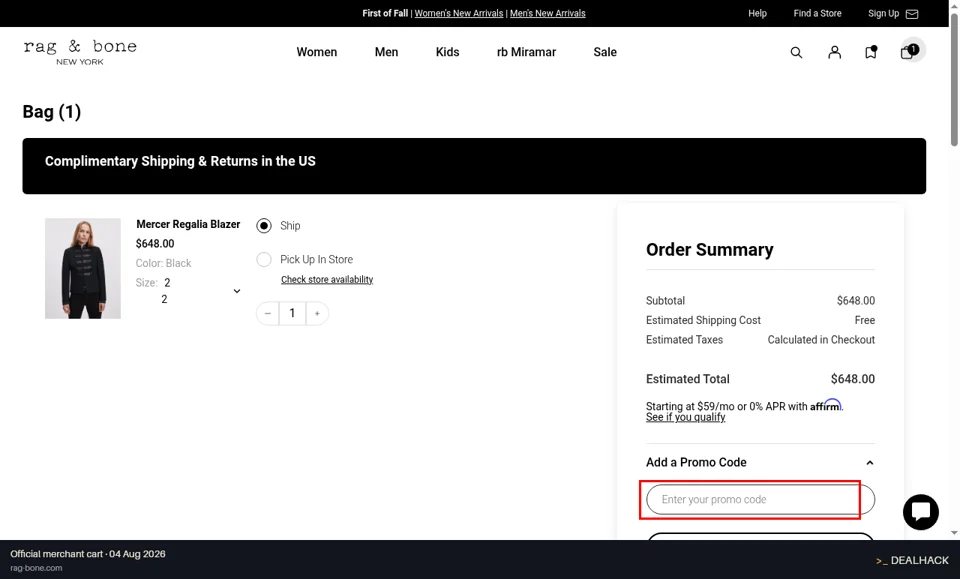
Task: Open Mercer Regalia Blazer product title
Action: [188, 224]
